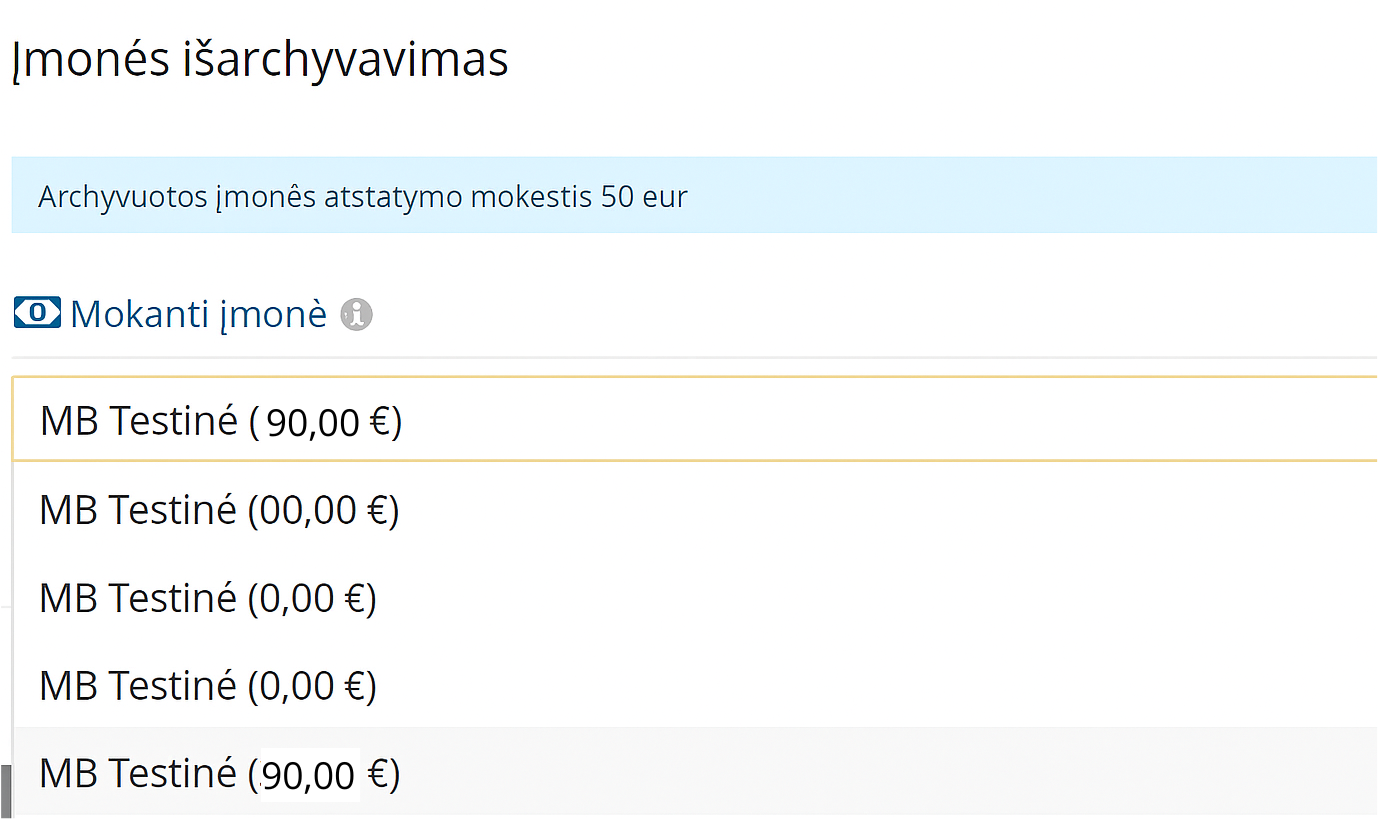Click the white-highlighted "90,00" in the last option
This screenshot has height=823, width=1380.
pyautogui.click(x=309, y=775)
